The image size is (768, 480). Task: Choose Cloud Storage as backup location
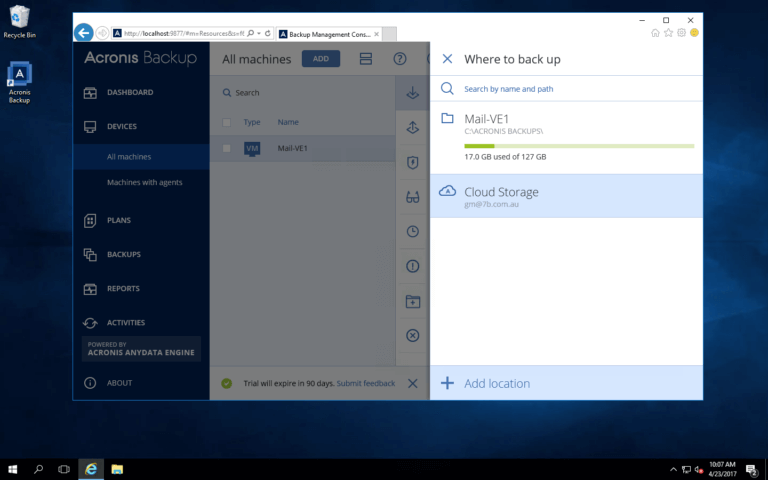566,196
